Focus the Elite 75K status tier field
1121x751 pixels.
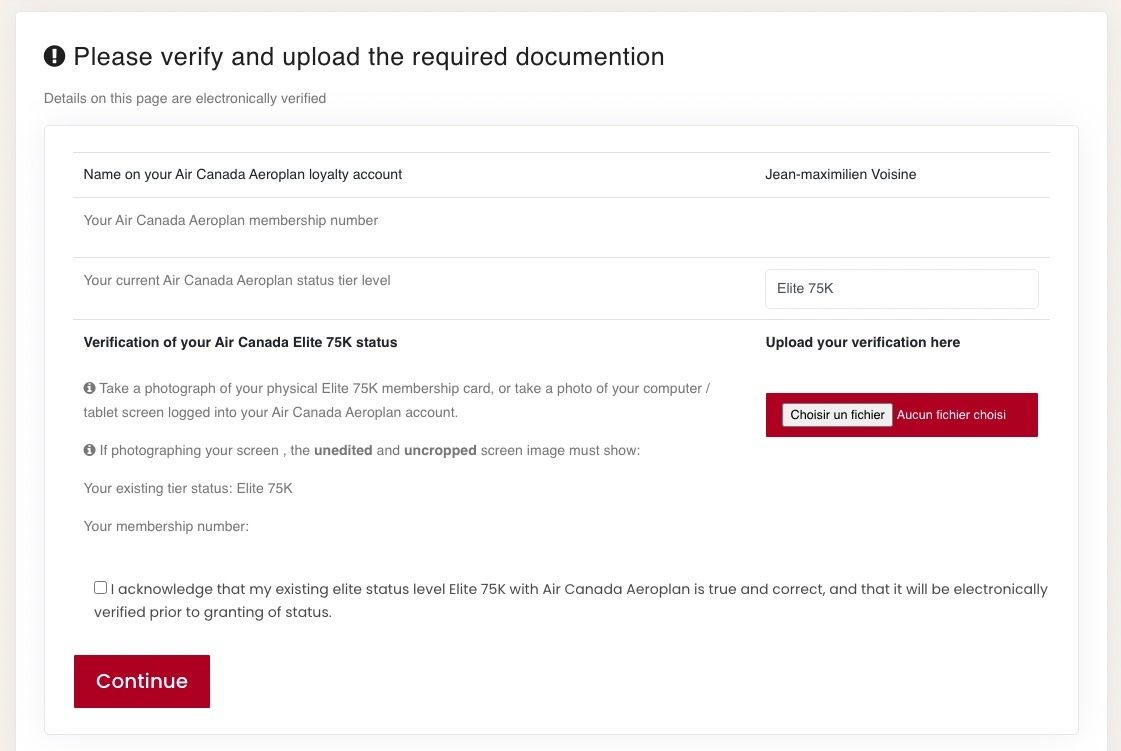[901, 289]
